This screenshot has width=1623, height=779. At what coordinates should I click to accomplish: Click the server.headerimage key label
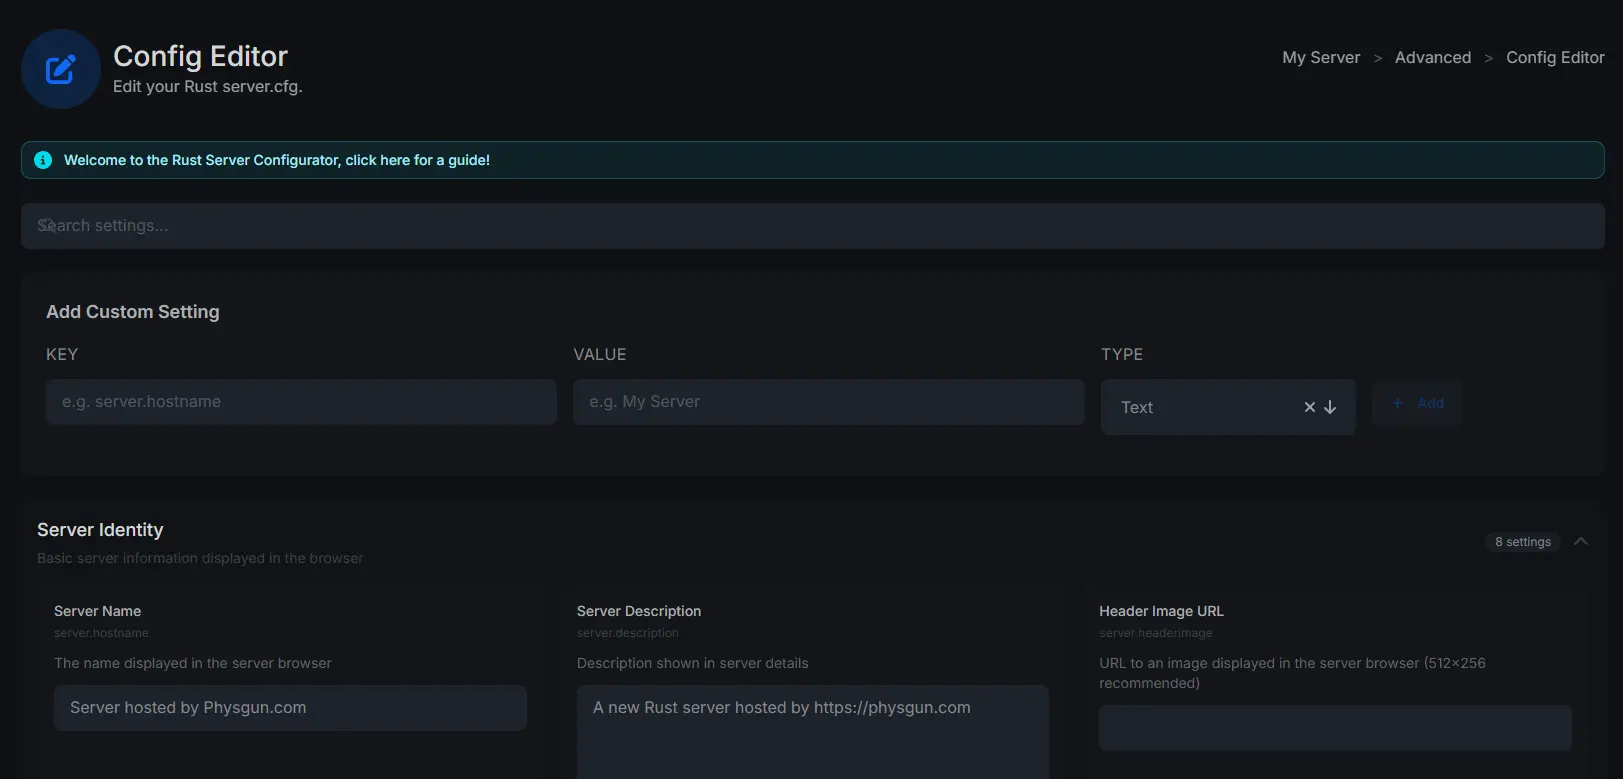point(1156,633)
